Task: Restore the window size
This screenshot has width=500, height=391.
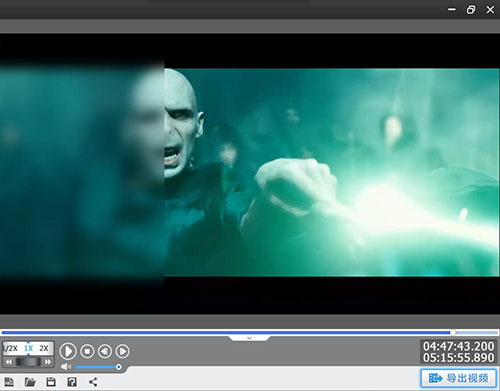Action: (471, 10)
